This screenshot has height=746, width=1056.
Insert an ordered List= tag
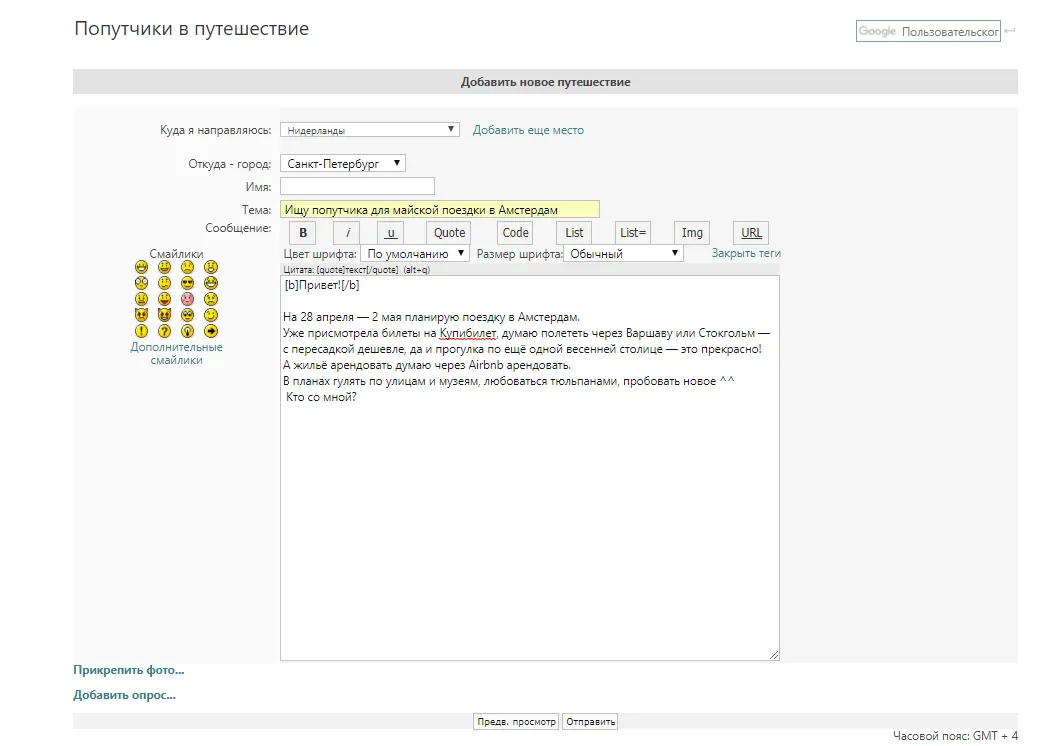tap(633, 233)
